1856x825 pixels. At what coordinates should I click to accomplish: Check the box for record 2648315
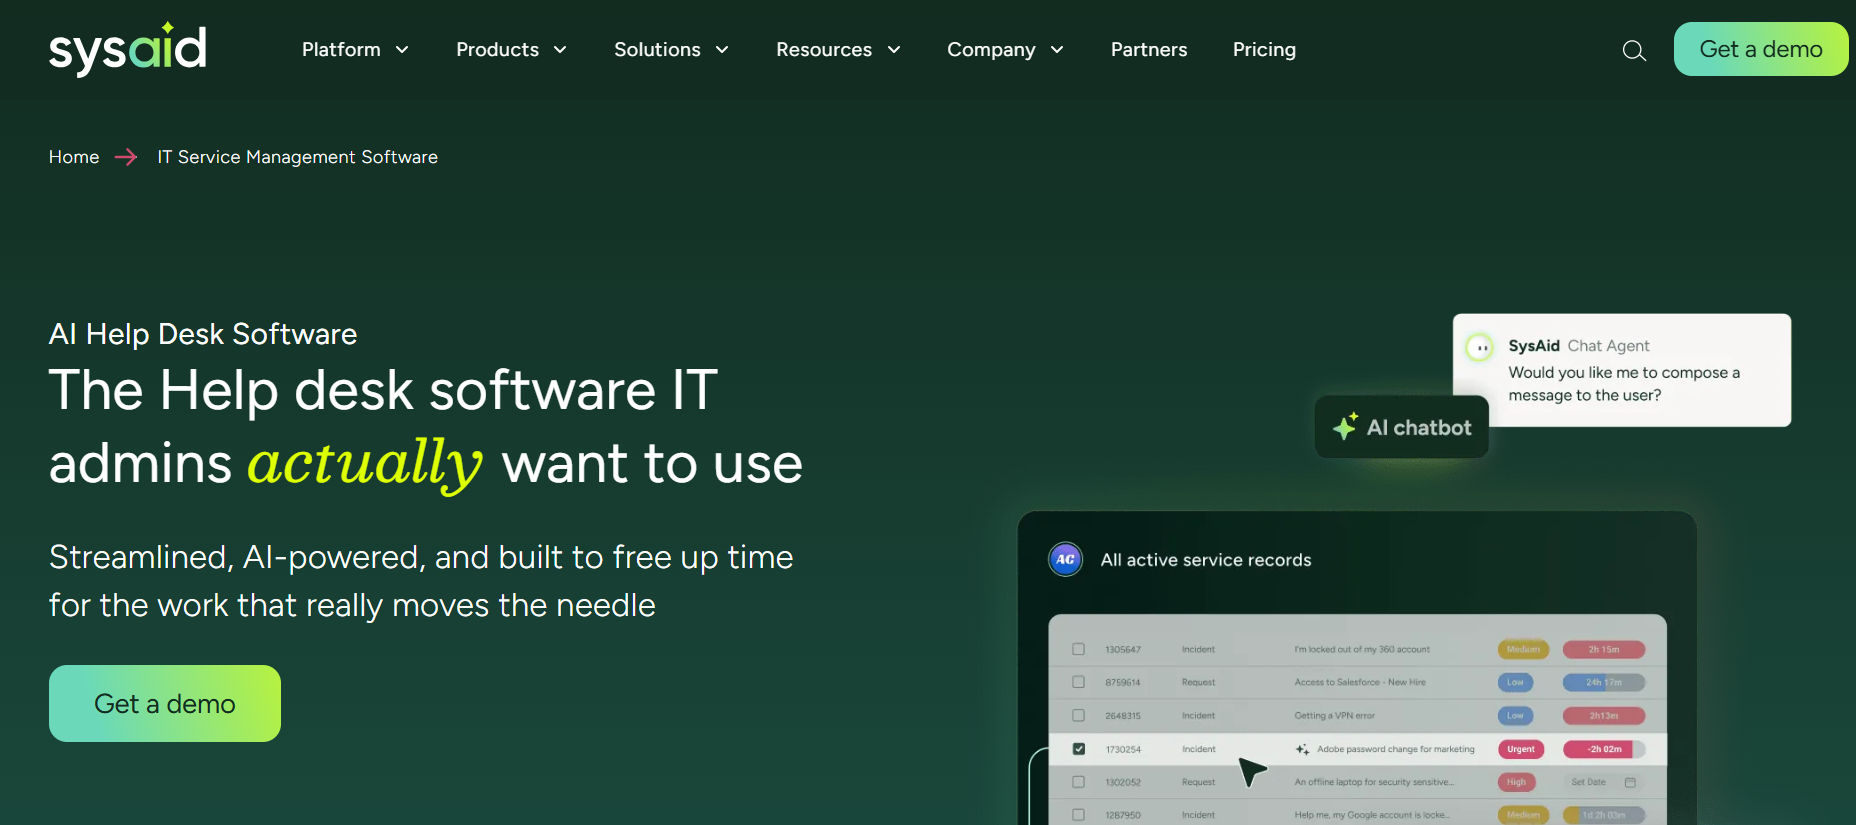pos(1078,715)
